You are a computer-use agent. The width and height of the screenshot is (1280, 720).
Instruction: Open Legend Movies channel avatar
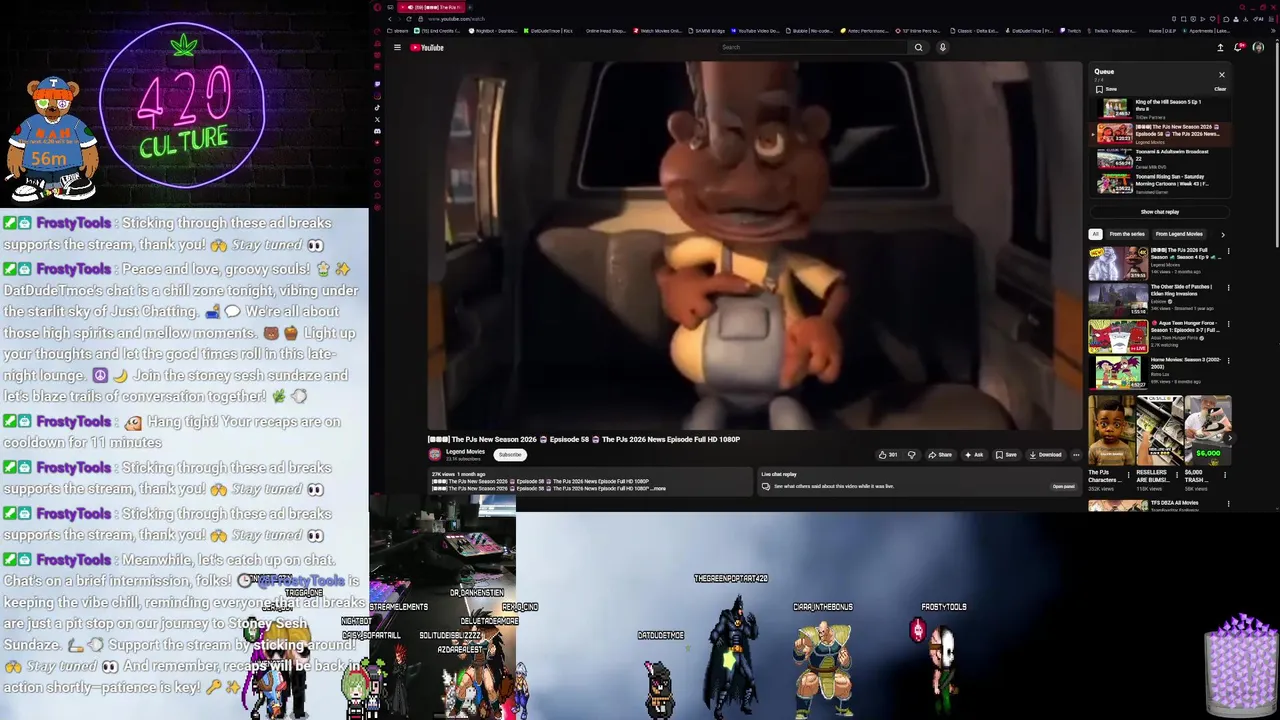(435, 454)
